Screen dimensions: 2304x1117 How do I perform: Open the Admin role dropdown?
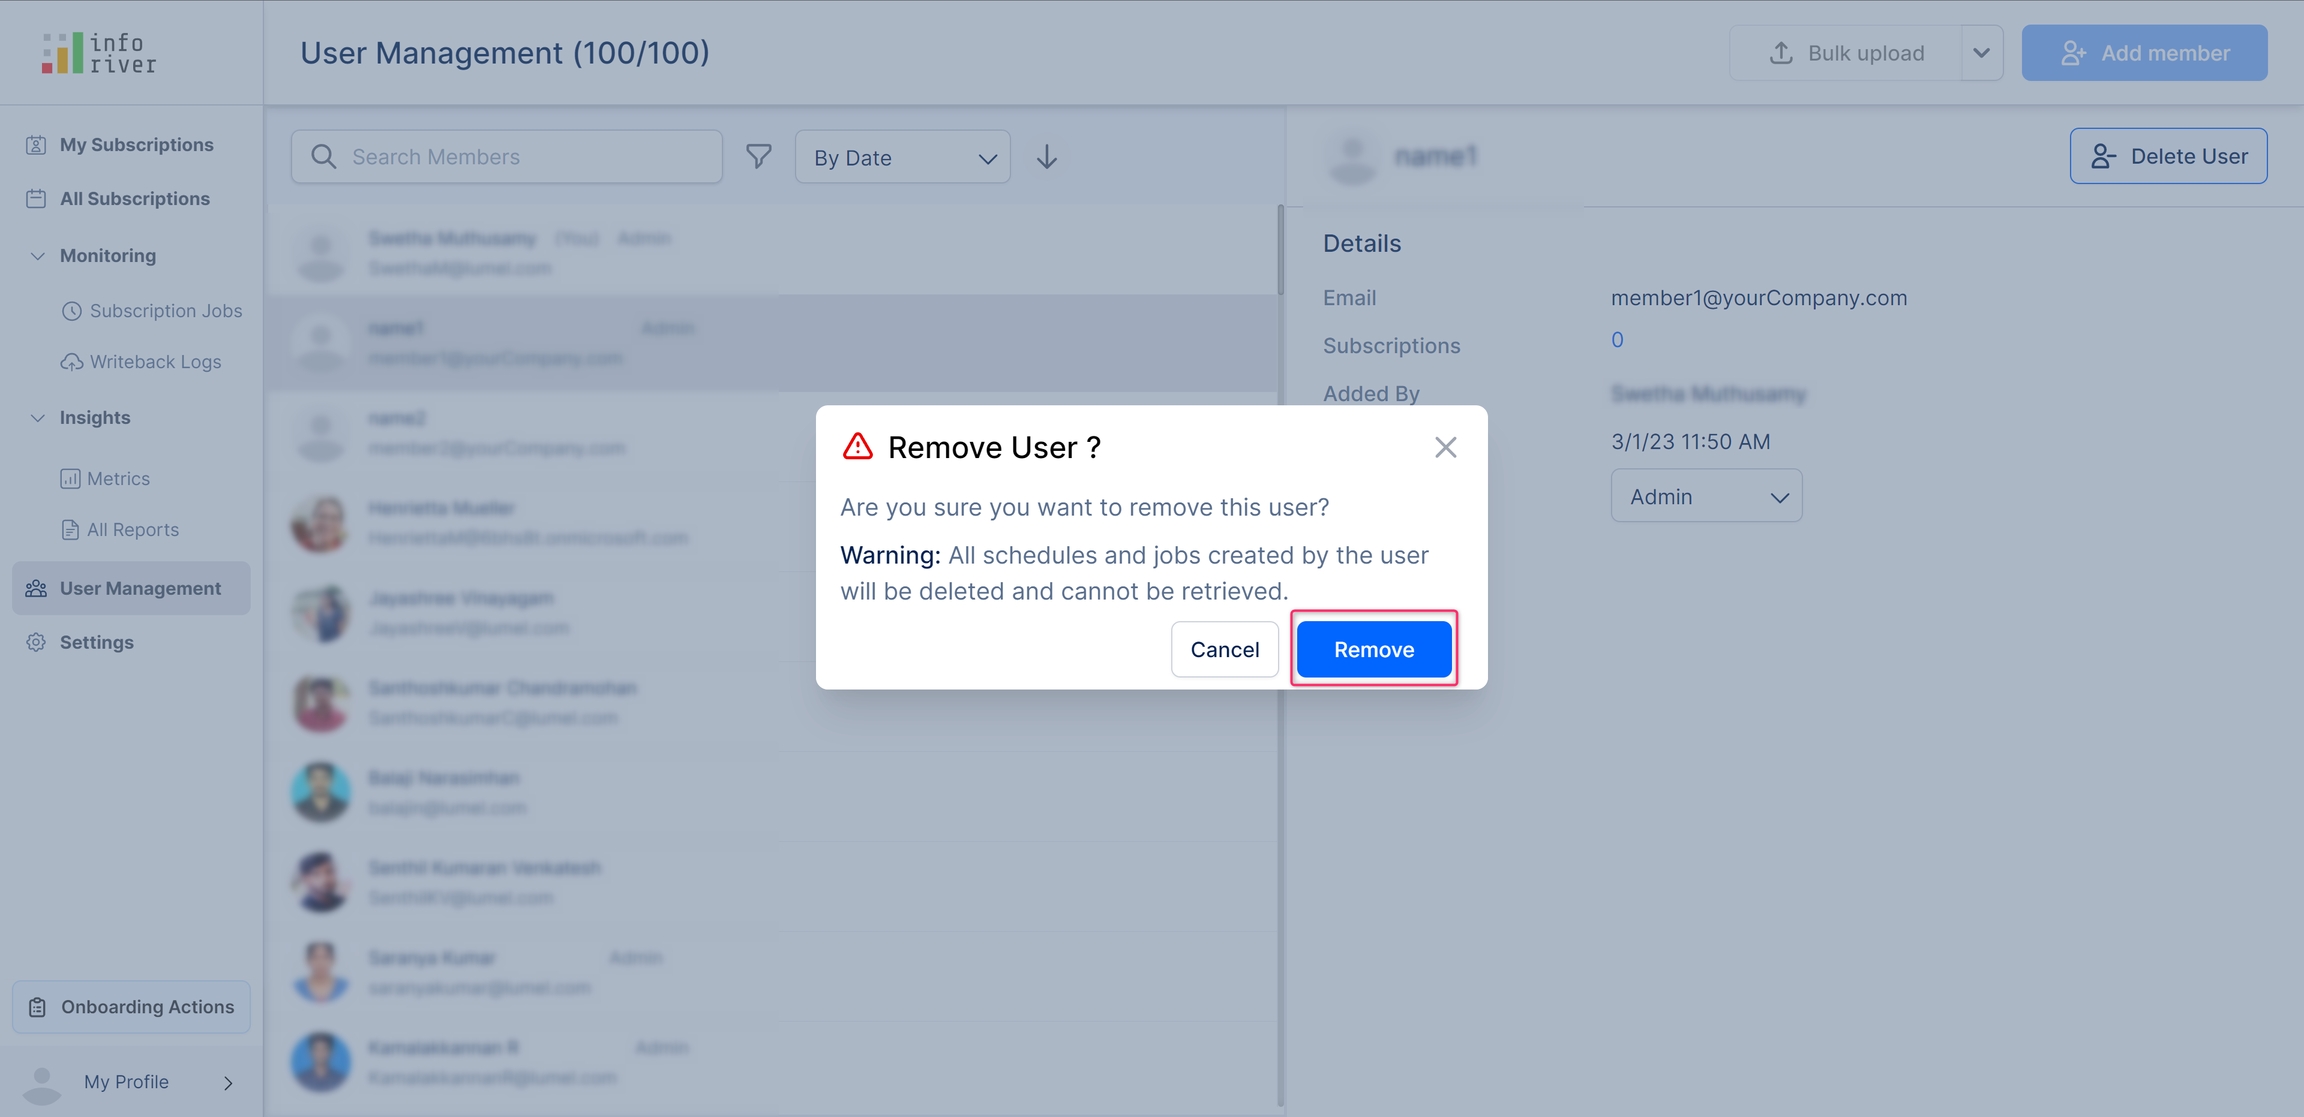pyautogui.click(x=1706, y=496)
